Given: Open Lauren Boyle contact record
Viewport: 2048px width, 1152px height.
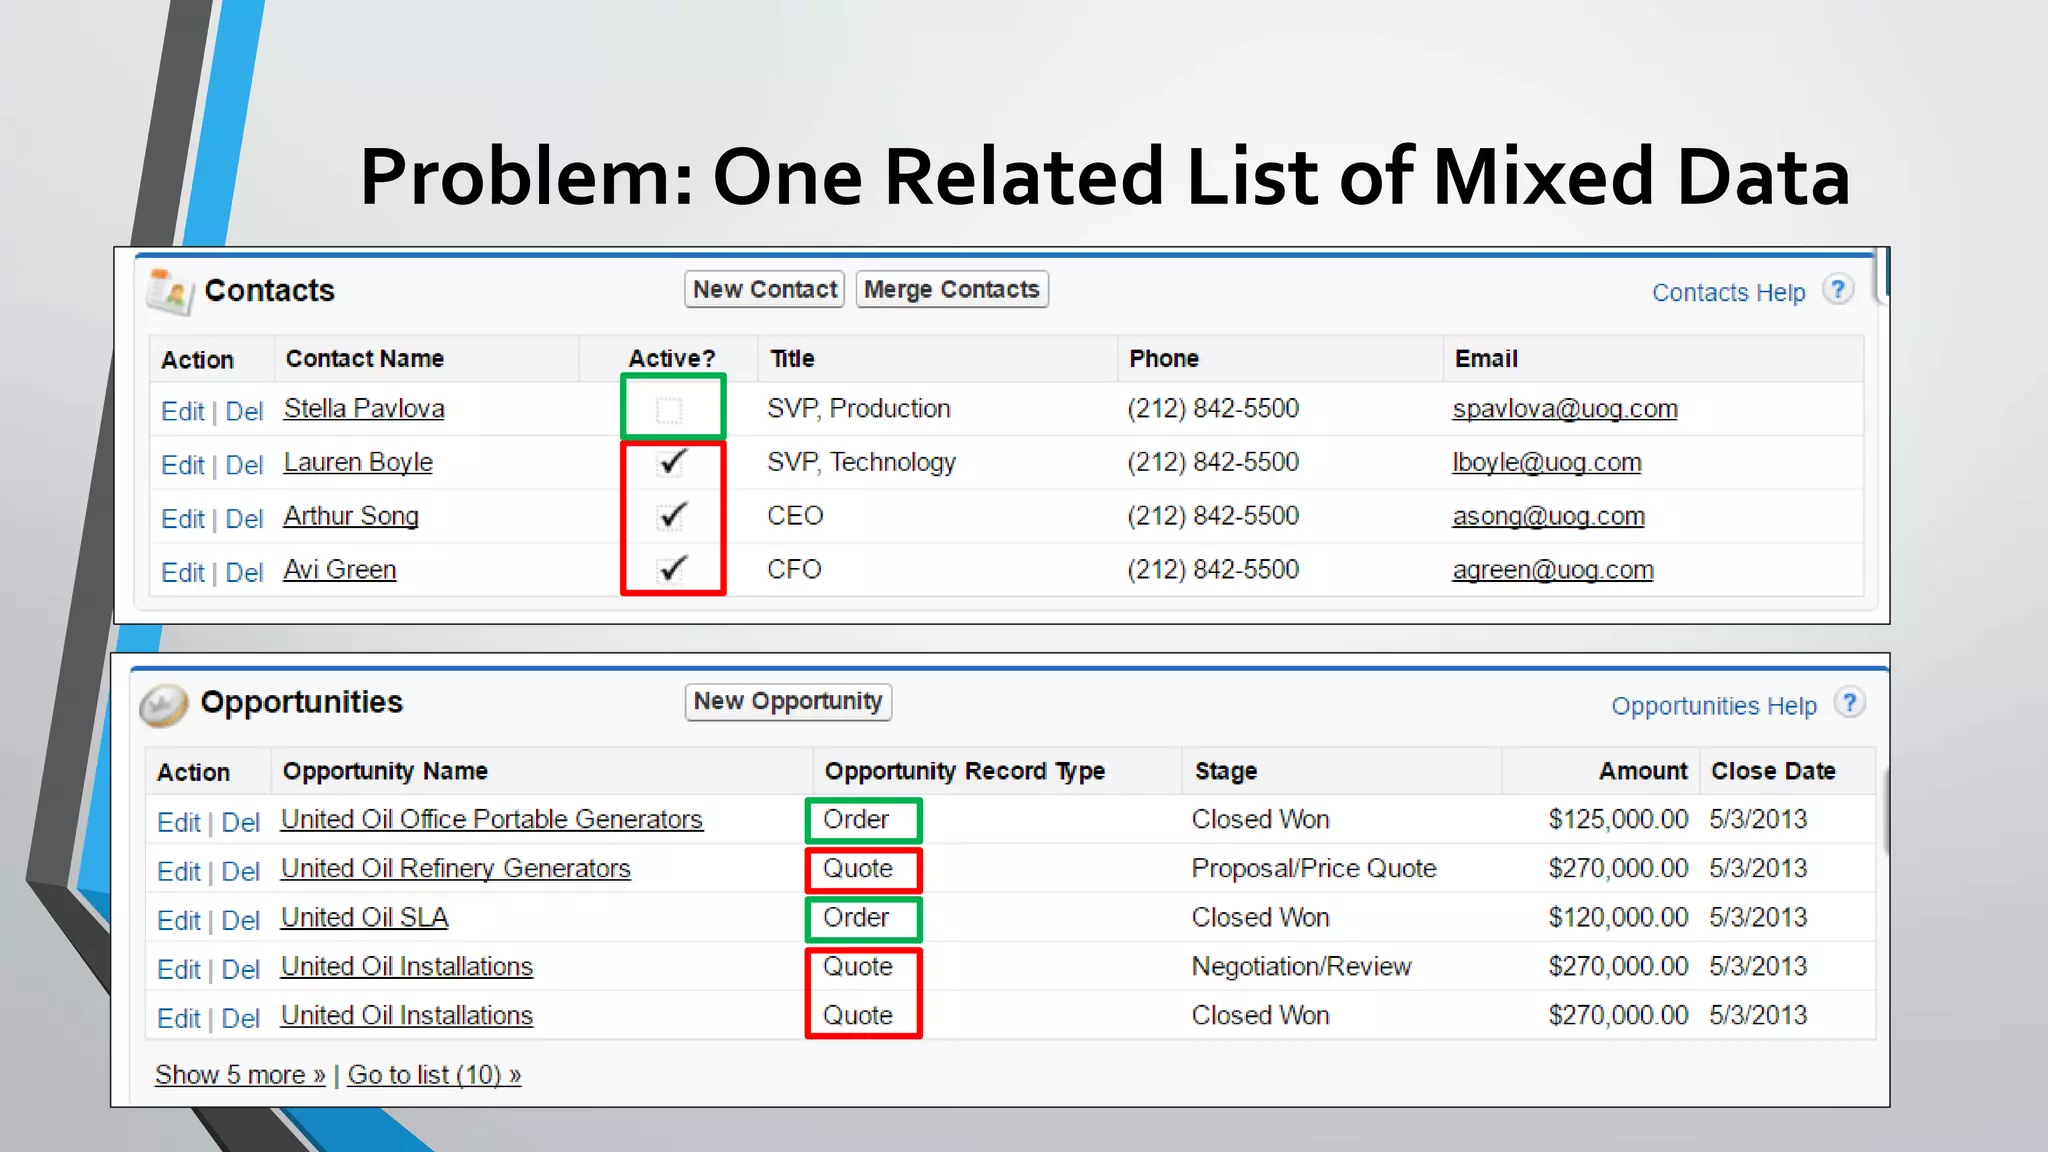Looking at the screenshot, I should click(x=358, y=463).
